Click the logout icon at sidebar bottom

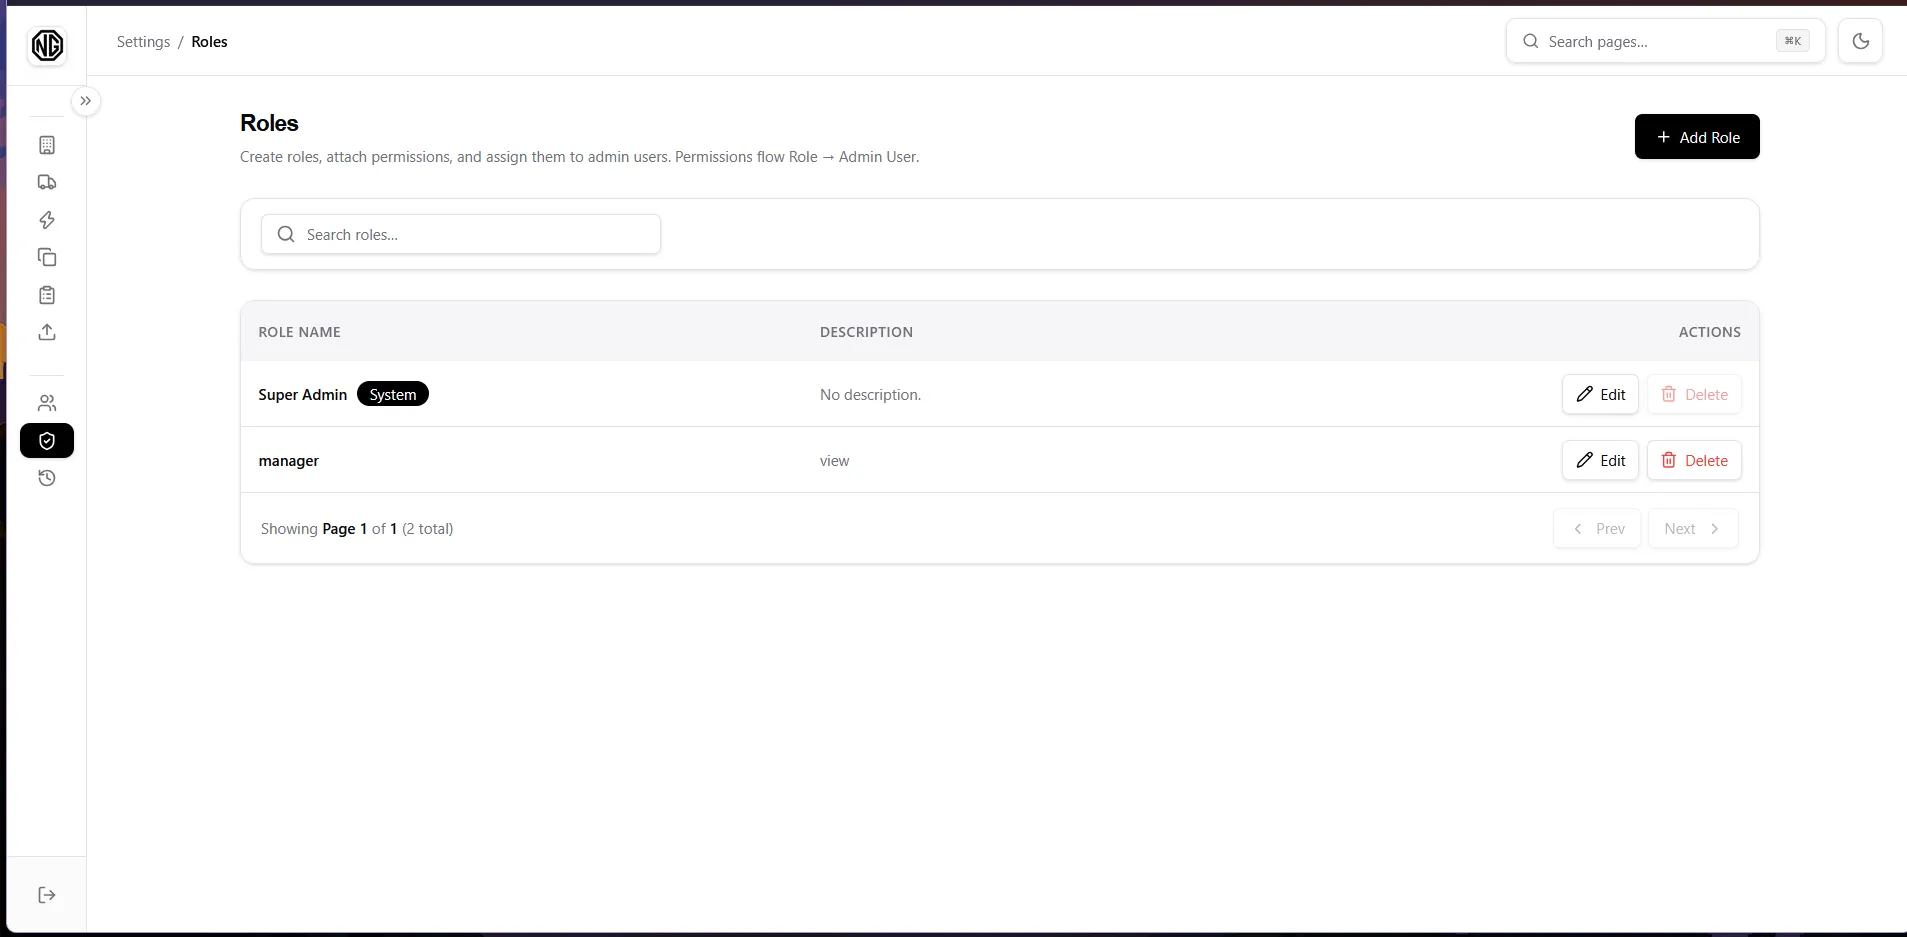47,895
